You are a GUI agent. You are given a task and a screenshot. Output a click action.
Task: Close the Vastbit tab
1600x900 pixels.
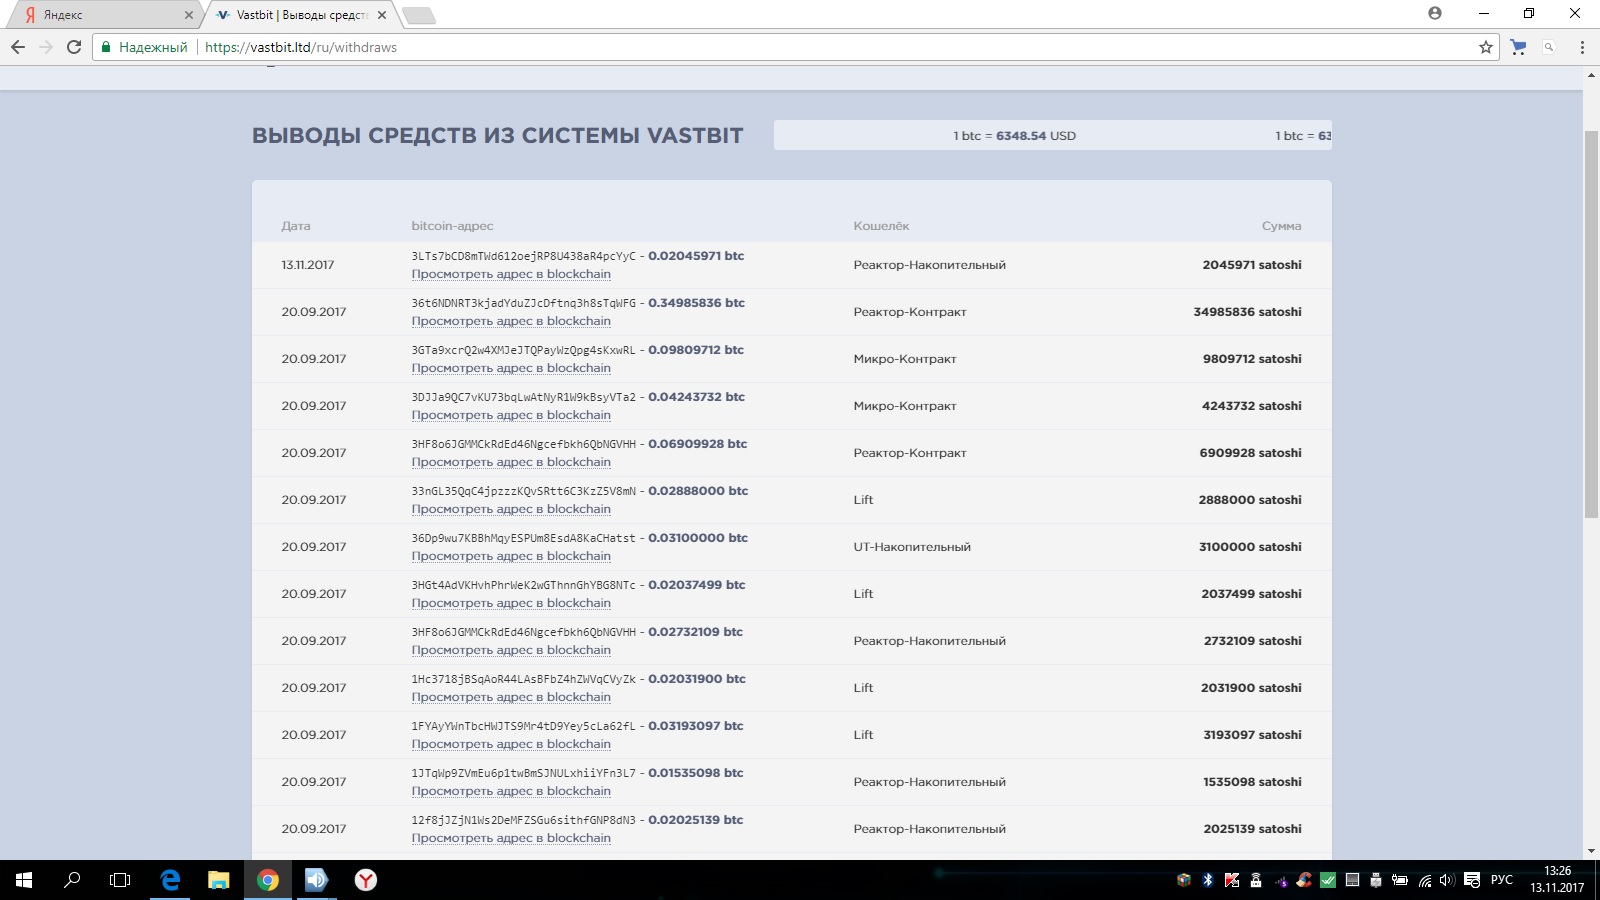coord(382,15)
